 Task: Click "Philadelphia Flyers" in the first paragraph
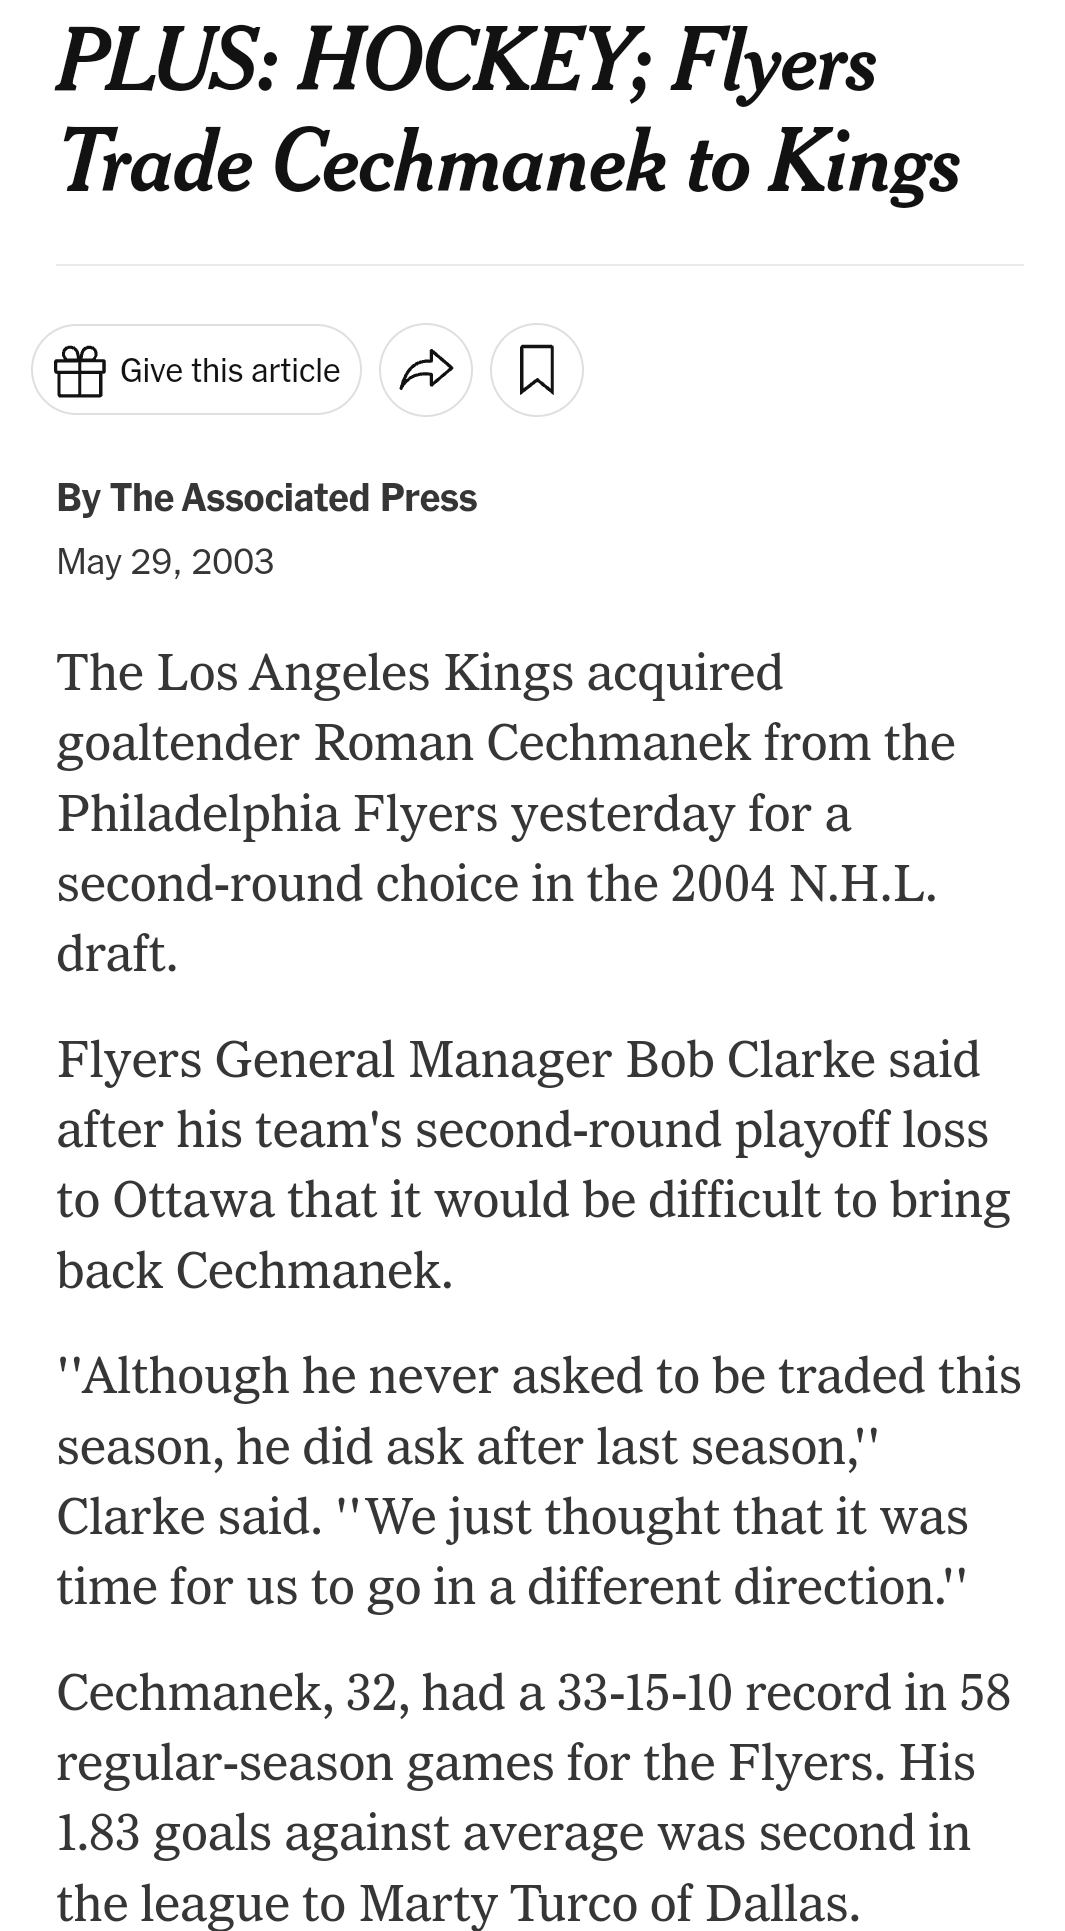(x=277, y=813)
